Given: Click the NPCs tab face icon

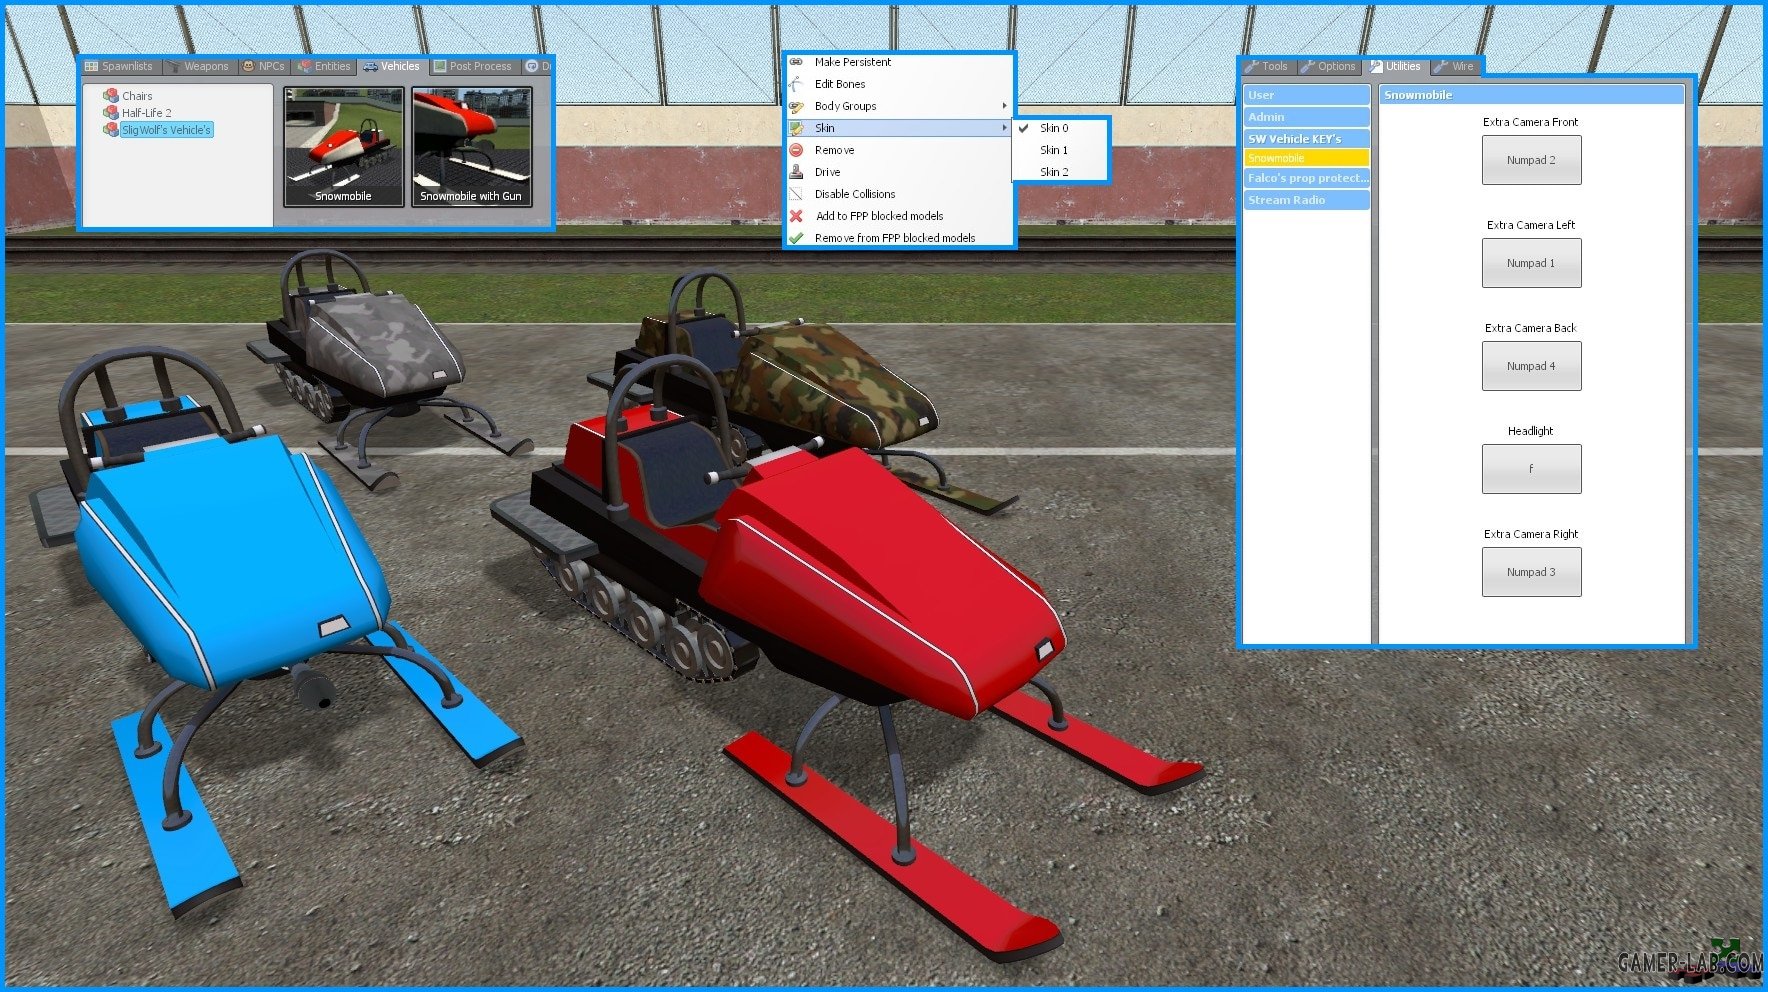Looking at the screenshot, I should (249, 66).
